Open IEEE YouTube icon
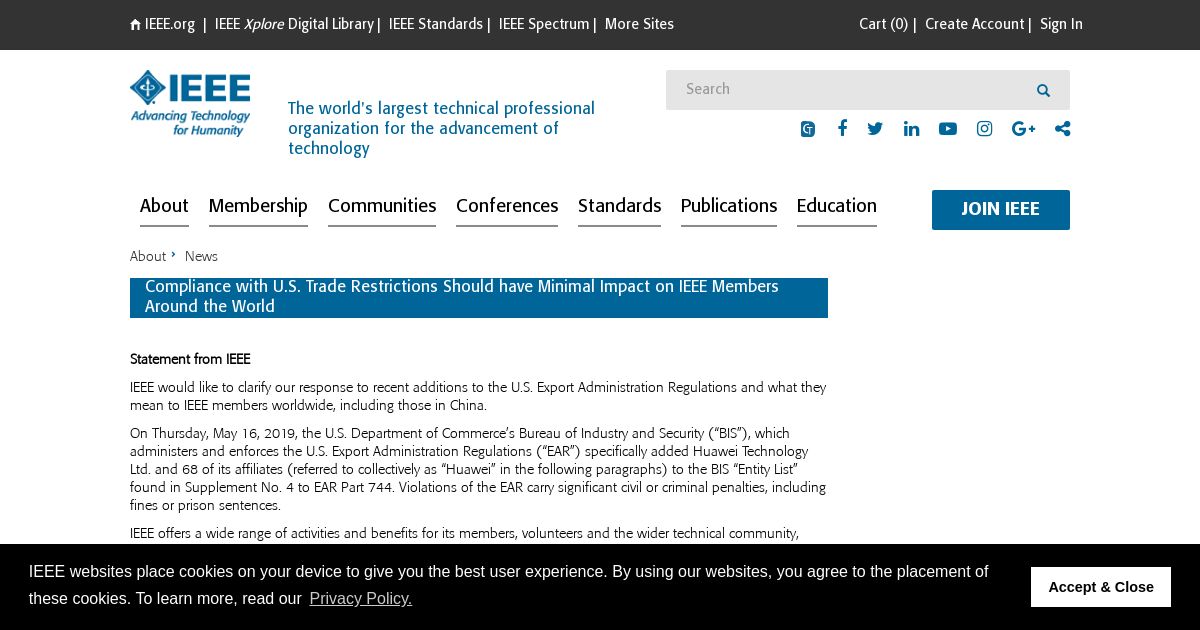The height and width of the screenshot is (630, 1200). click(948, 129)
